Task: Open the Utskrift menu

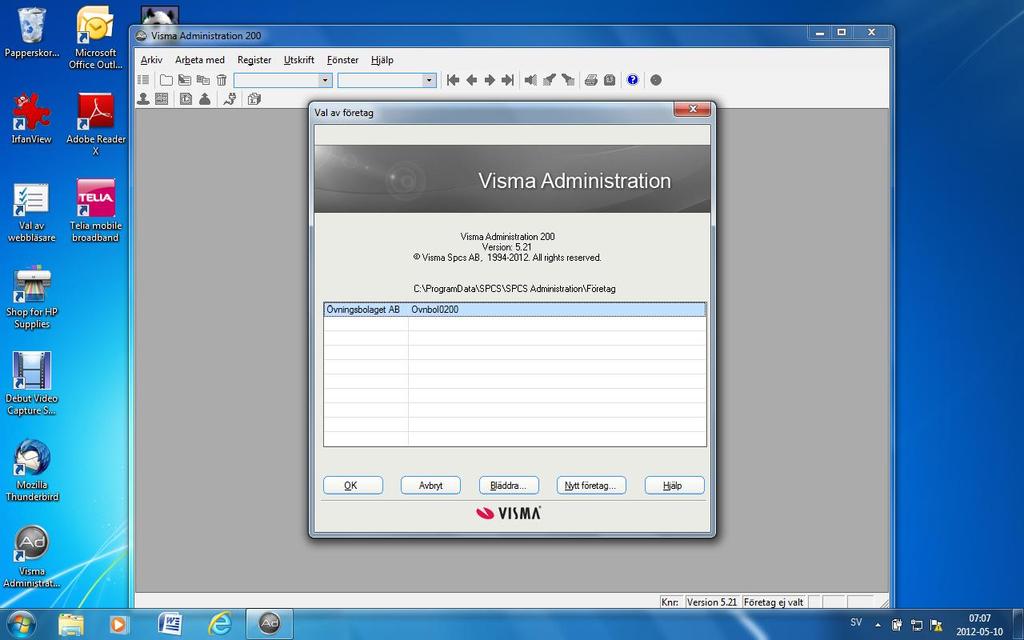Action: 299,59
